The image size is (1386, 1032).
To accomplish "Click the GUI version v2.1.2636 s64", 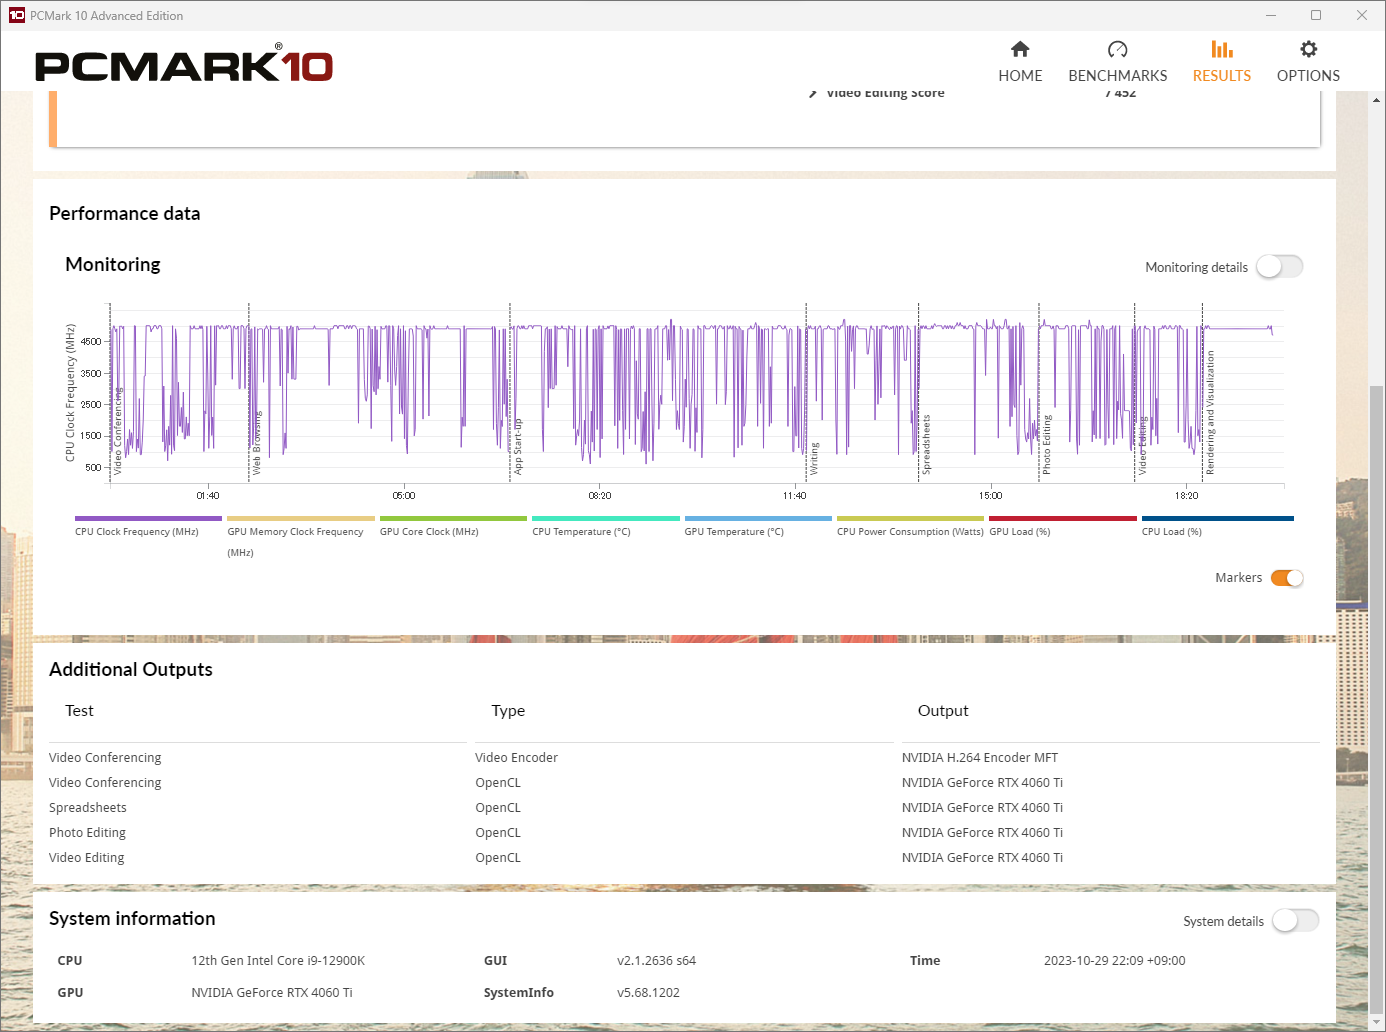I will (656, 961).
